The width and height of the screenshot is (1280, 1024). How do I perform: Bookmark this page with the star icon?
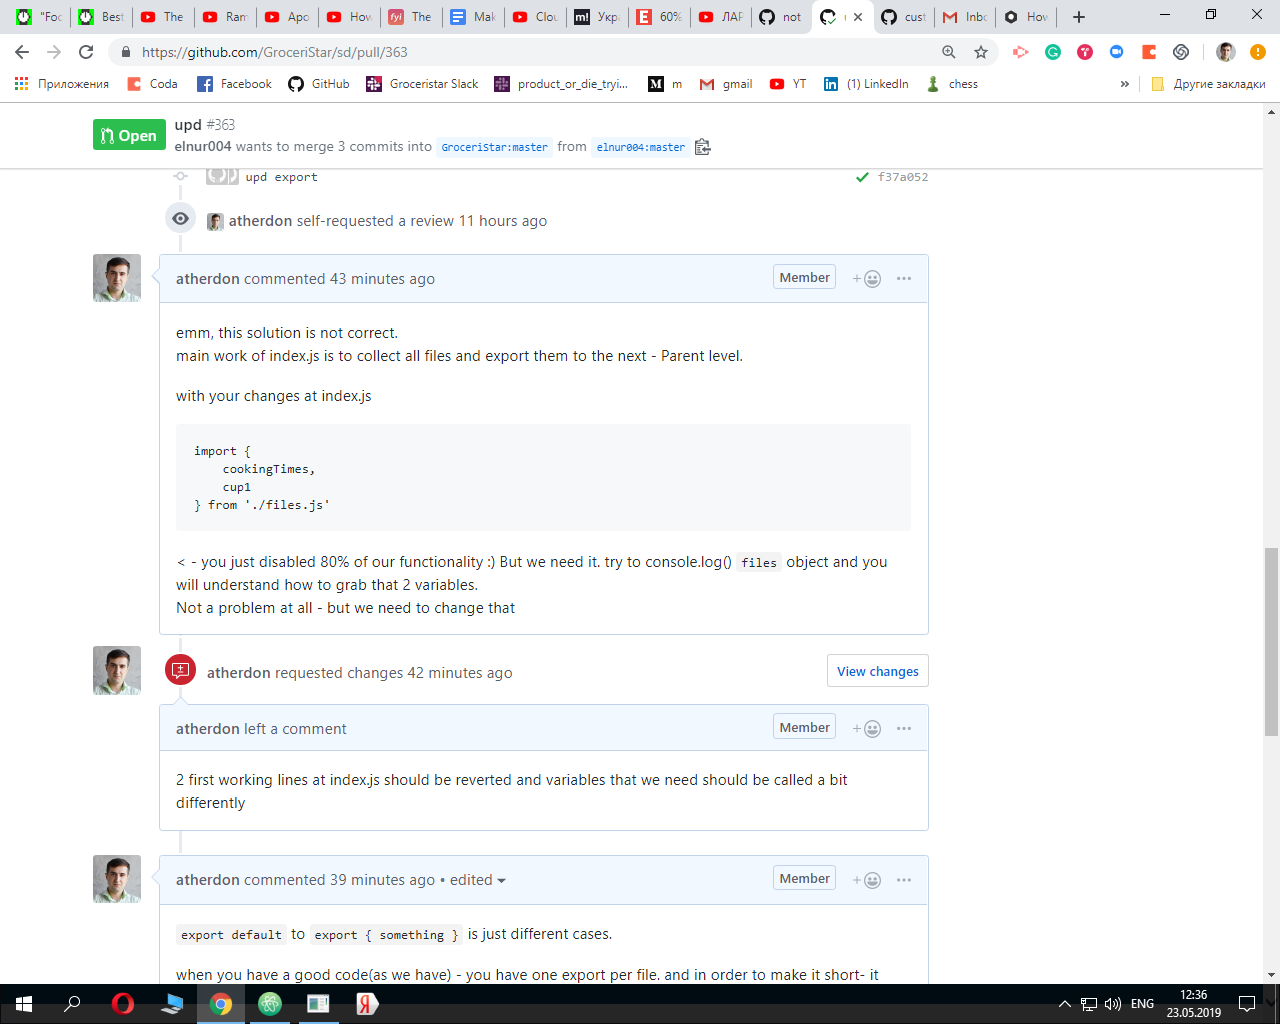(x=981, y=52)
